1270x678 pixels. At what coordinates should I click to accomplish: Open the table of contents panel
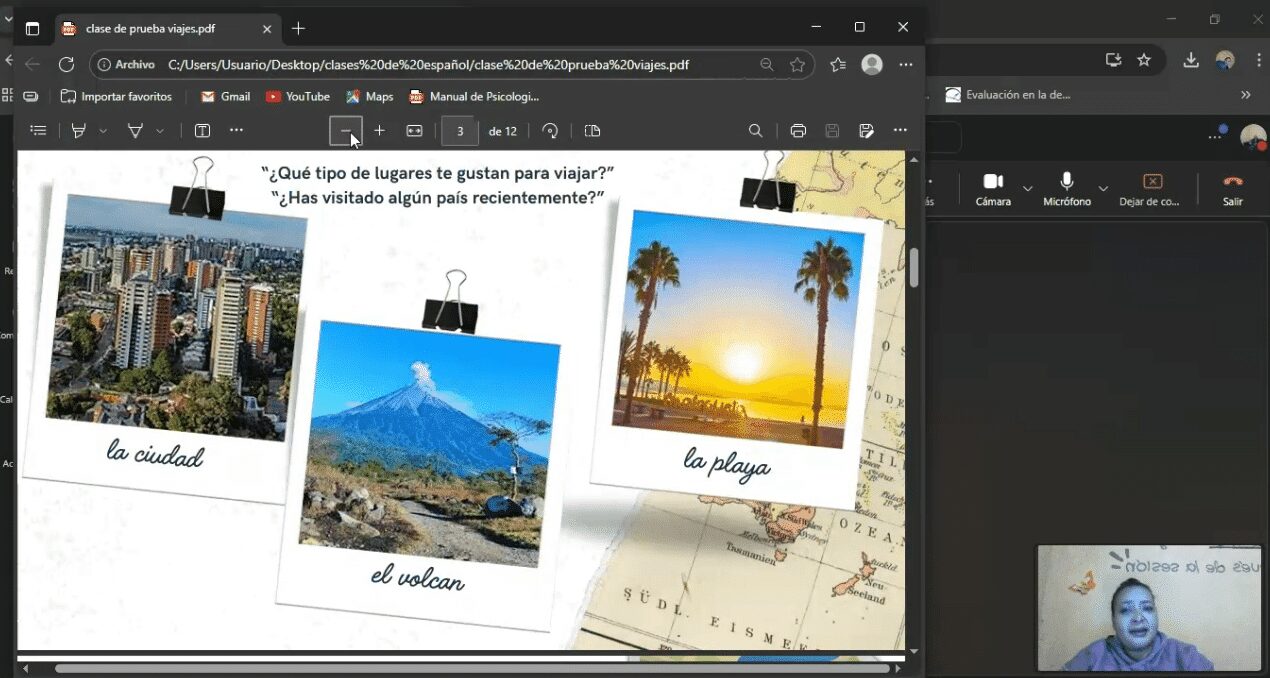(38, 131)
